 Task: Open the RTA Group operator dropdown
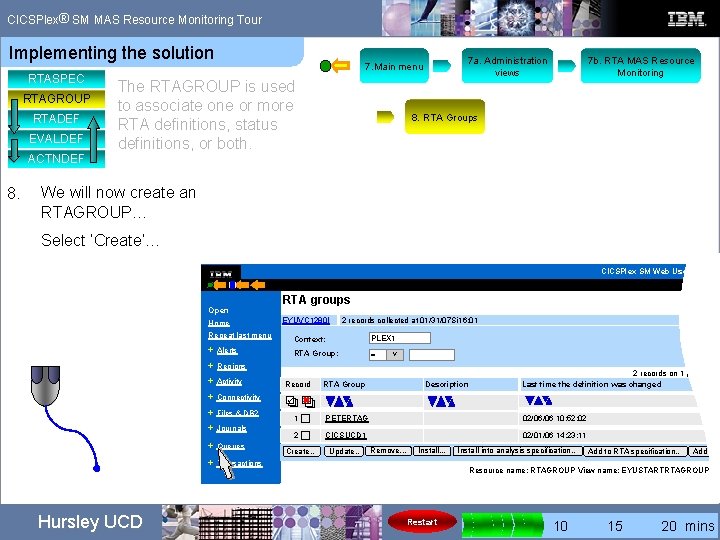pyautogui.click(x=386, y=354)
